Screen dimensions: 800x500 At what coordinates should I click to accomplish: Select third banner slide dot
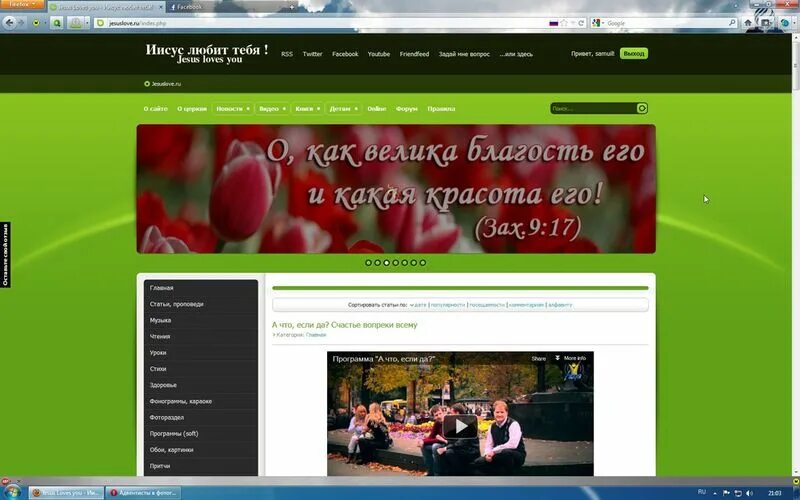click(386, 263)
